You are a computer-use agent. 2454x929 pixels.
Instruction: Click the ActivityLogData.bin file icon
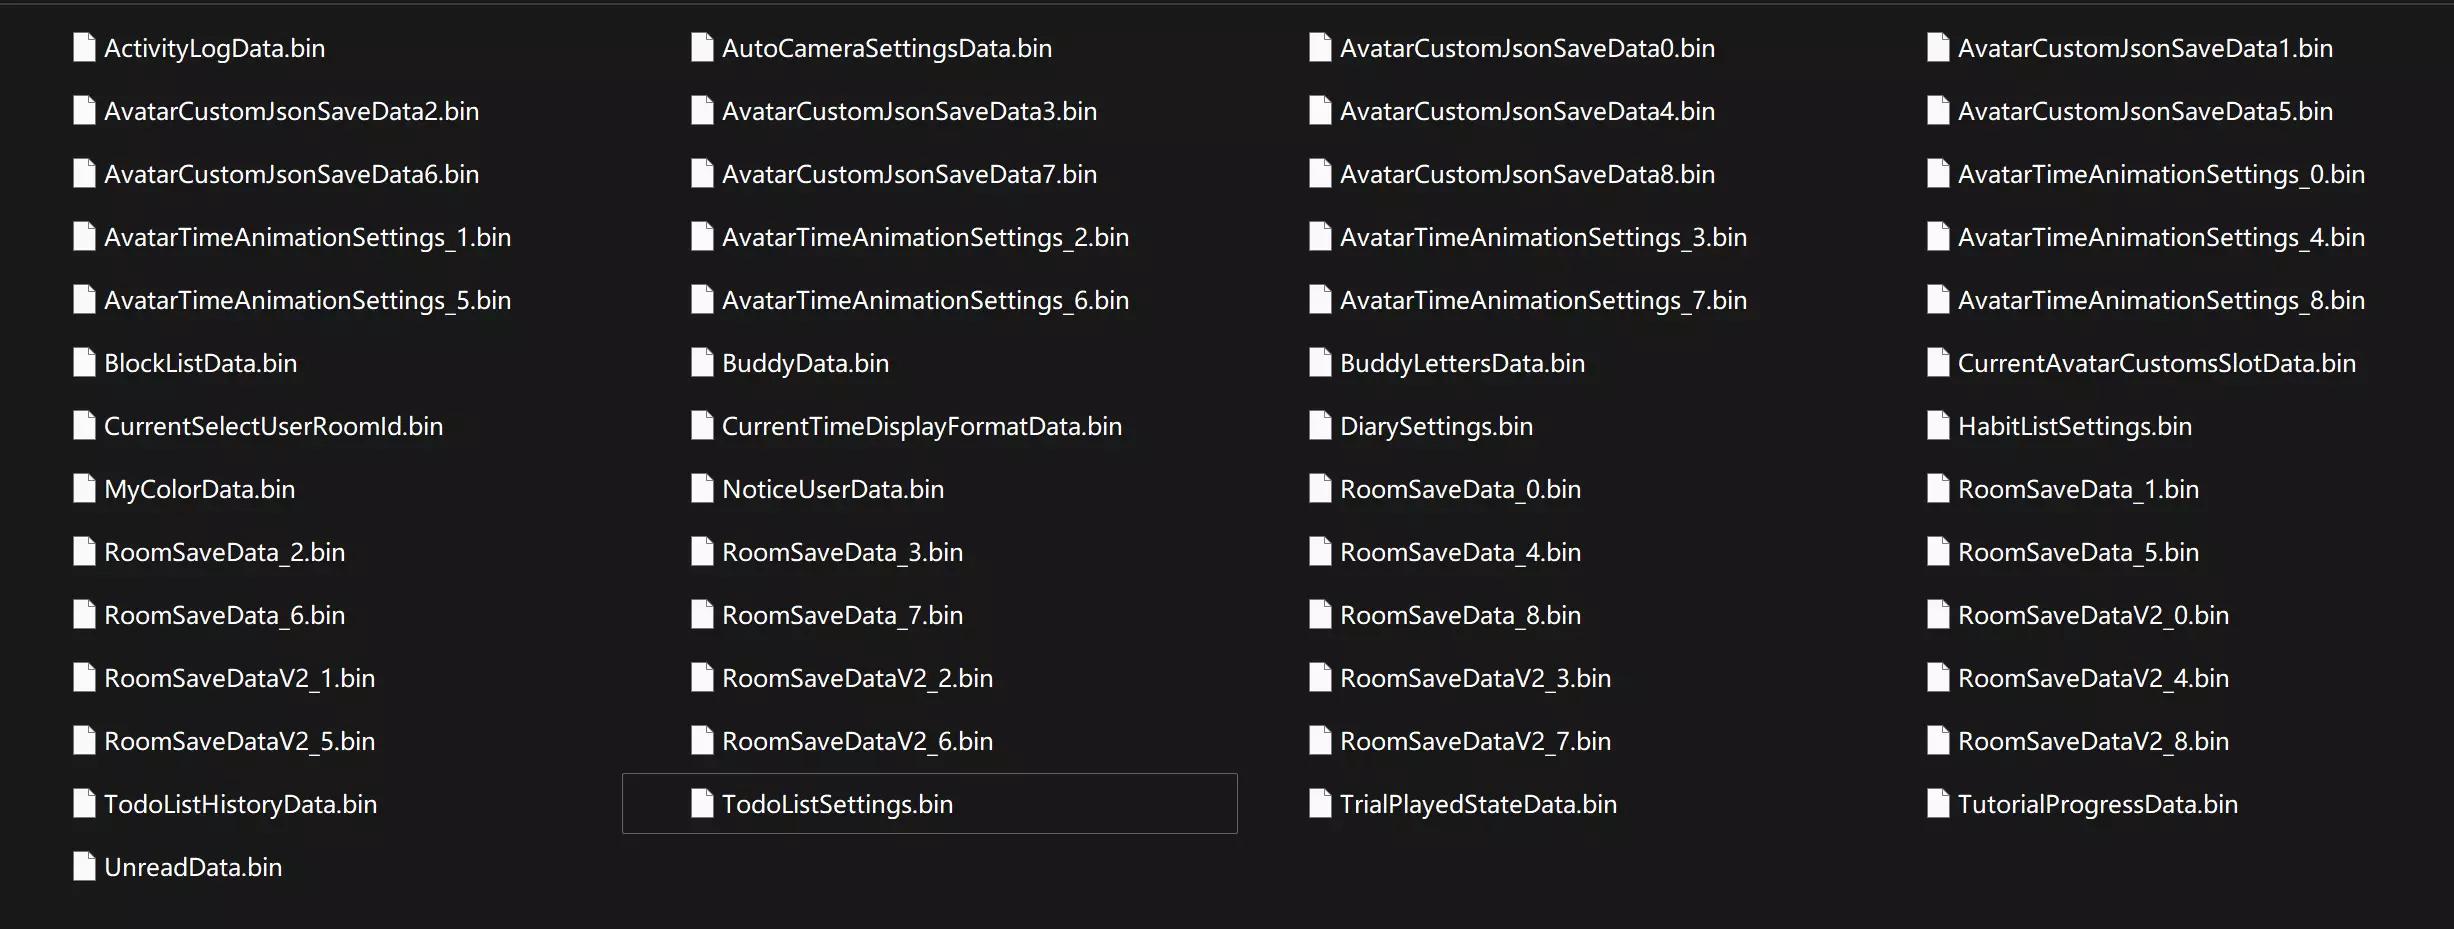[84, 48]
